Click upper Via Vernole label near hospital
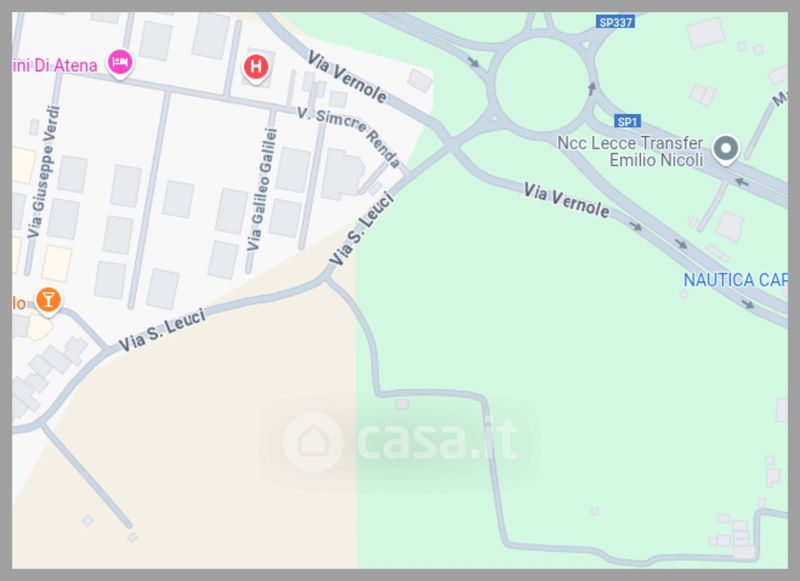Viewport: 800px width, 581px height. pos(347,77)
